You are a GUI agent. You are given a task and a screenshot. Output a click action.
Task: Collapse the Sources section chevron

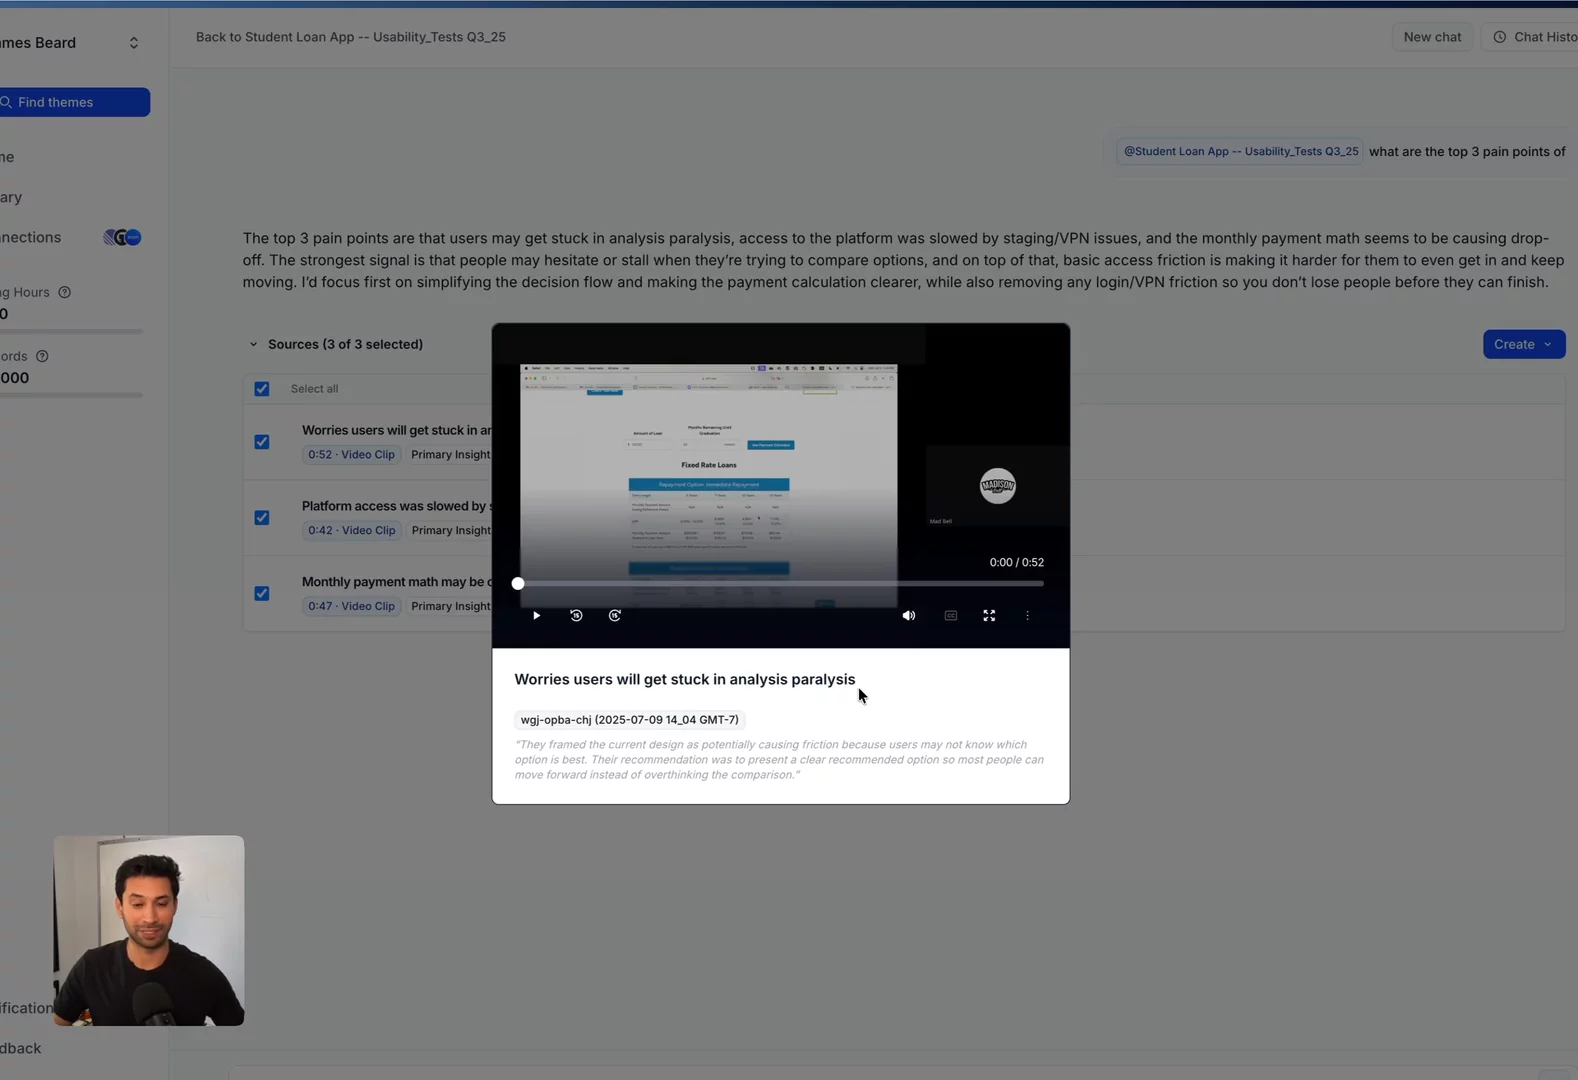click(x=253, y=344)
